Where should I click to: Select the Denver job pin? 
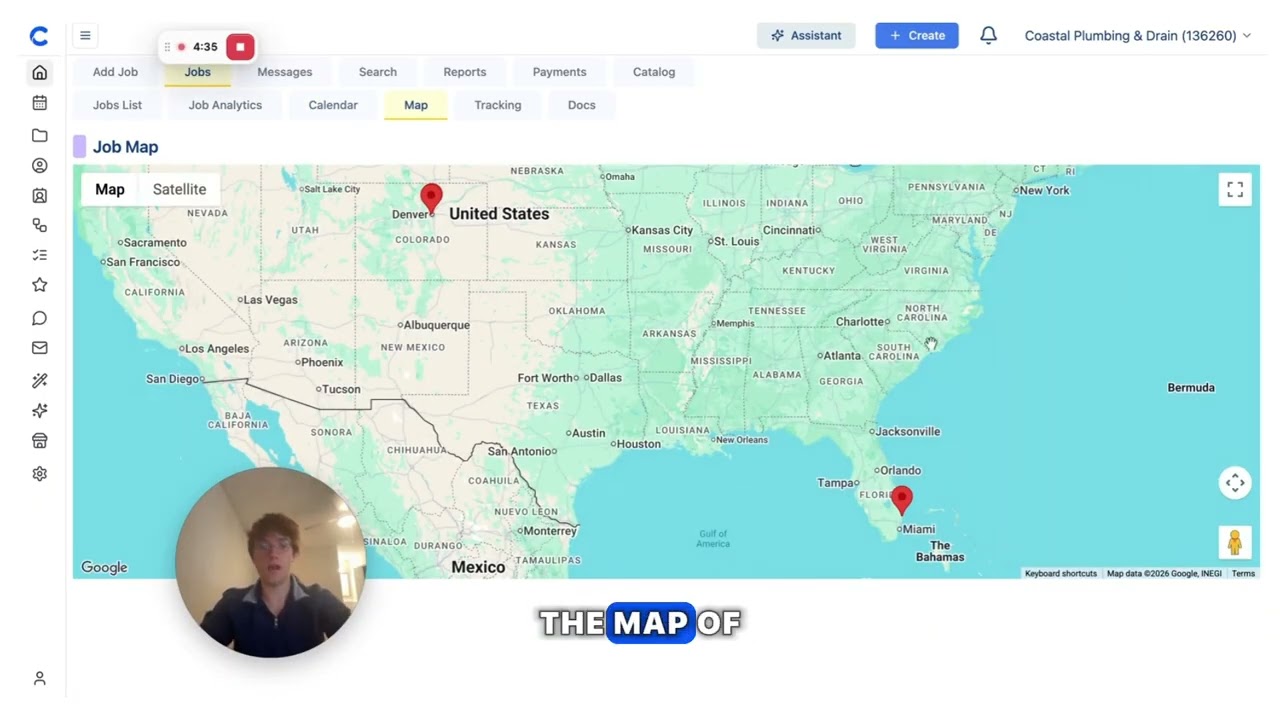pos(431,198)
